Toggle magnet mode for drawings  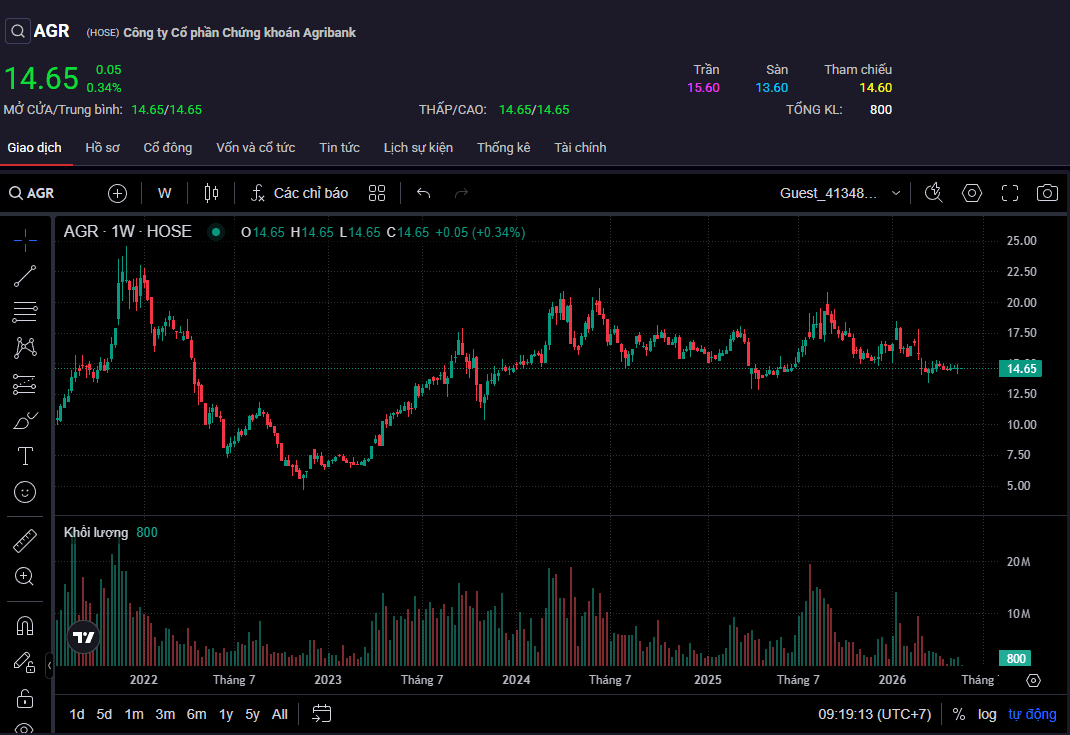coord(25,626)
